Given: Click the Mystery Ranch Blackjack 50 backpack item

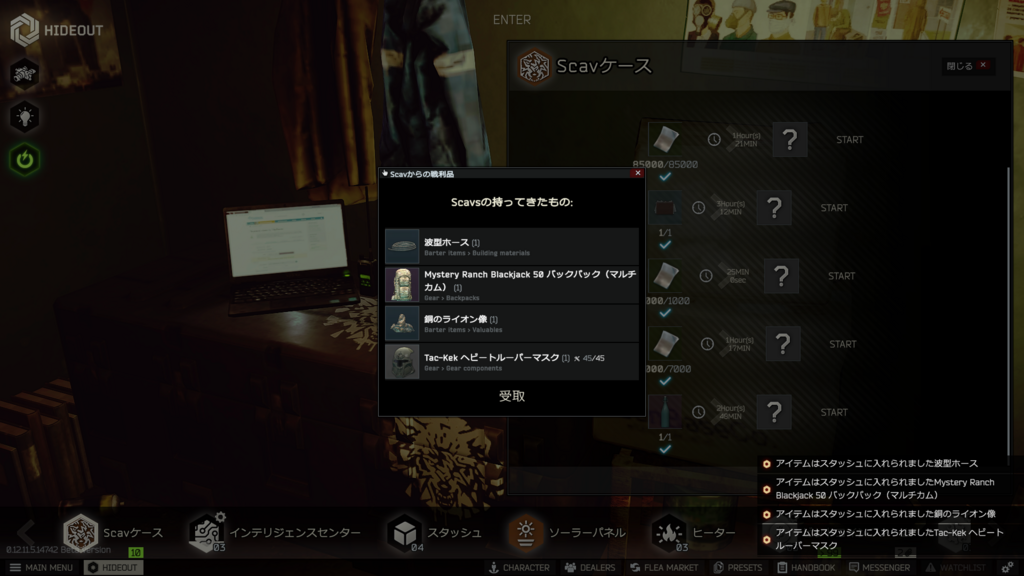Looking at the screenshot, I should click(512, 284).
